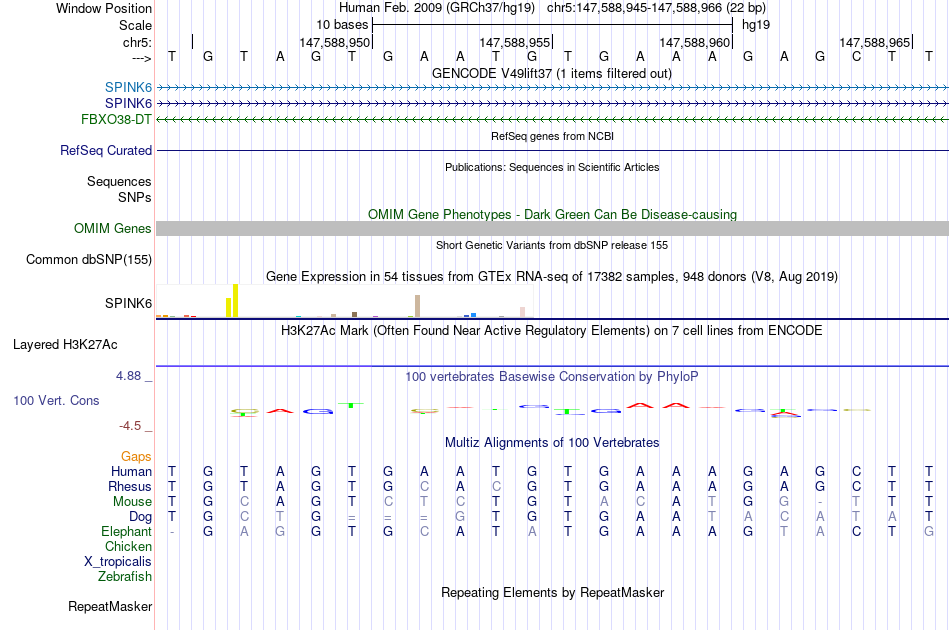Select the Chicken species row label

tap(128, 546)
